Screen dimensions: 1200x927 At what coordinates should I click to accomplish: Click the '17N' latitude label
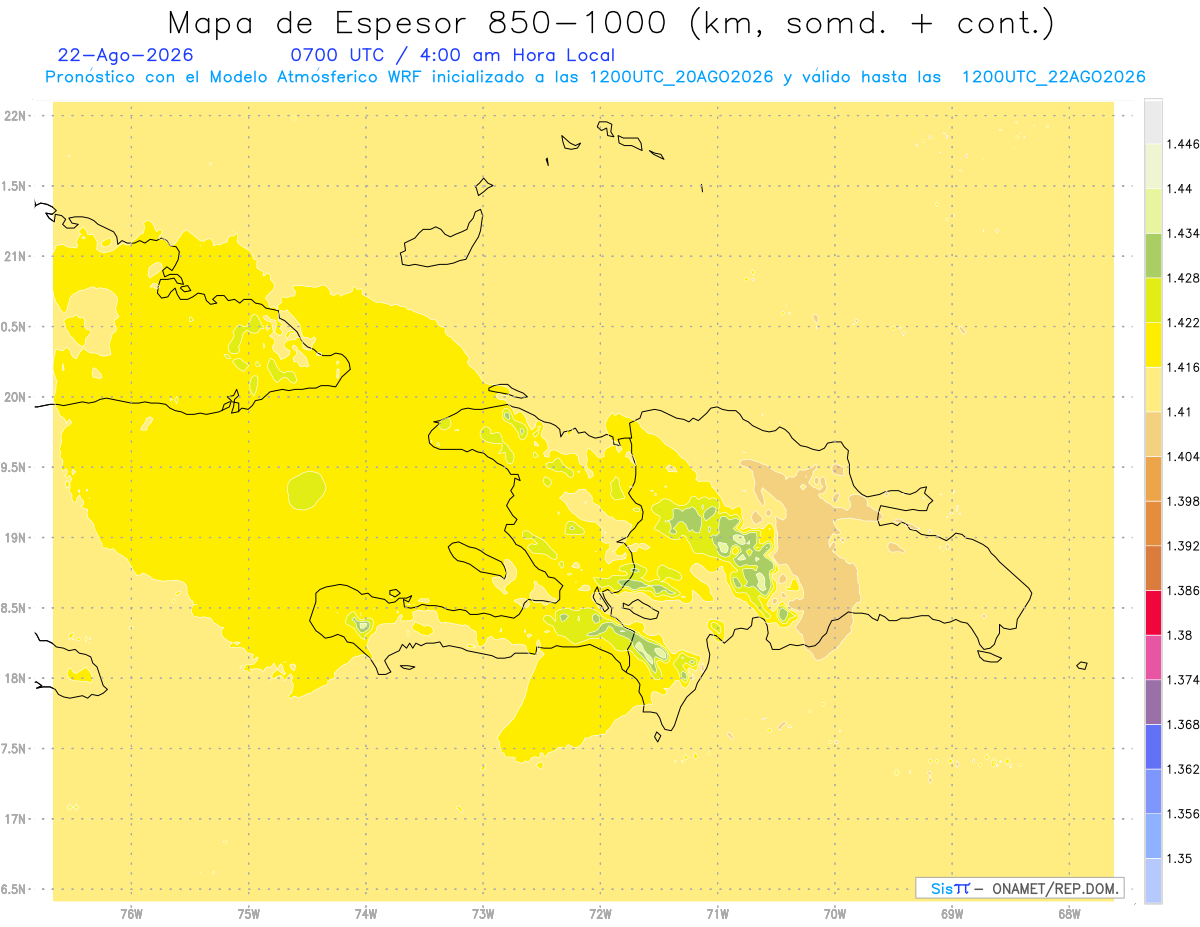[x=14, y=819]
